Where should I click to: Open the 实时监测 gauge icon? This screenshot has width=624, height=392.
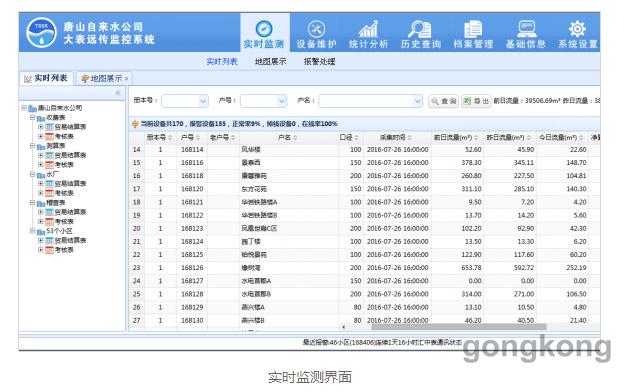264,29
